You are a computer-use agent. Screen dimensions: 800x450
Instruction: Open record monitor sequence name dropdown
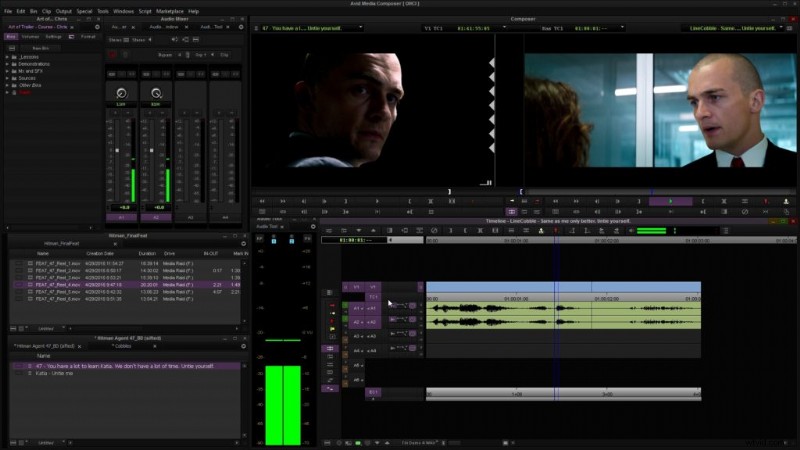tap(781, 28)
